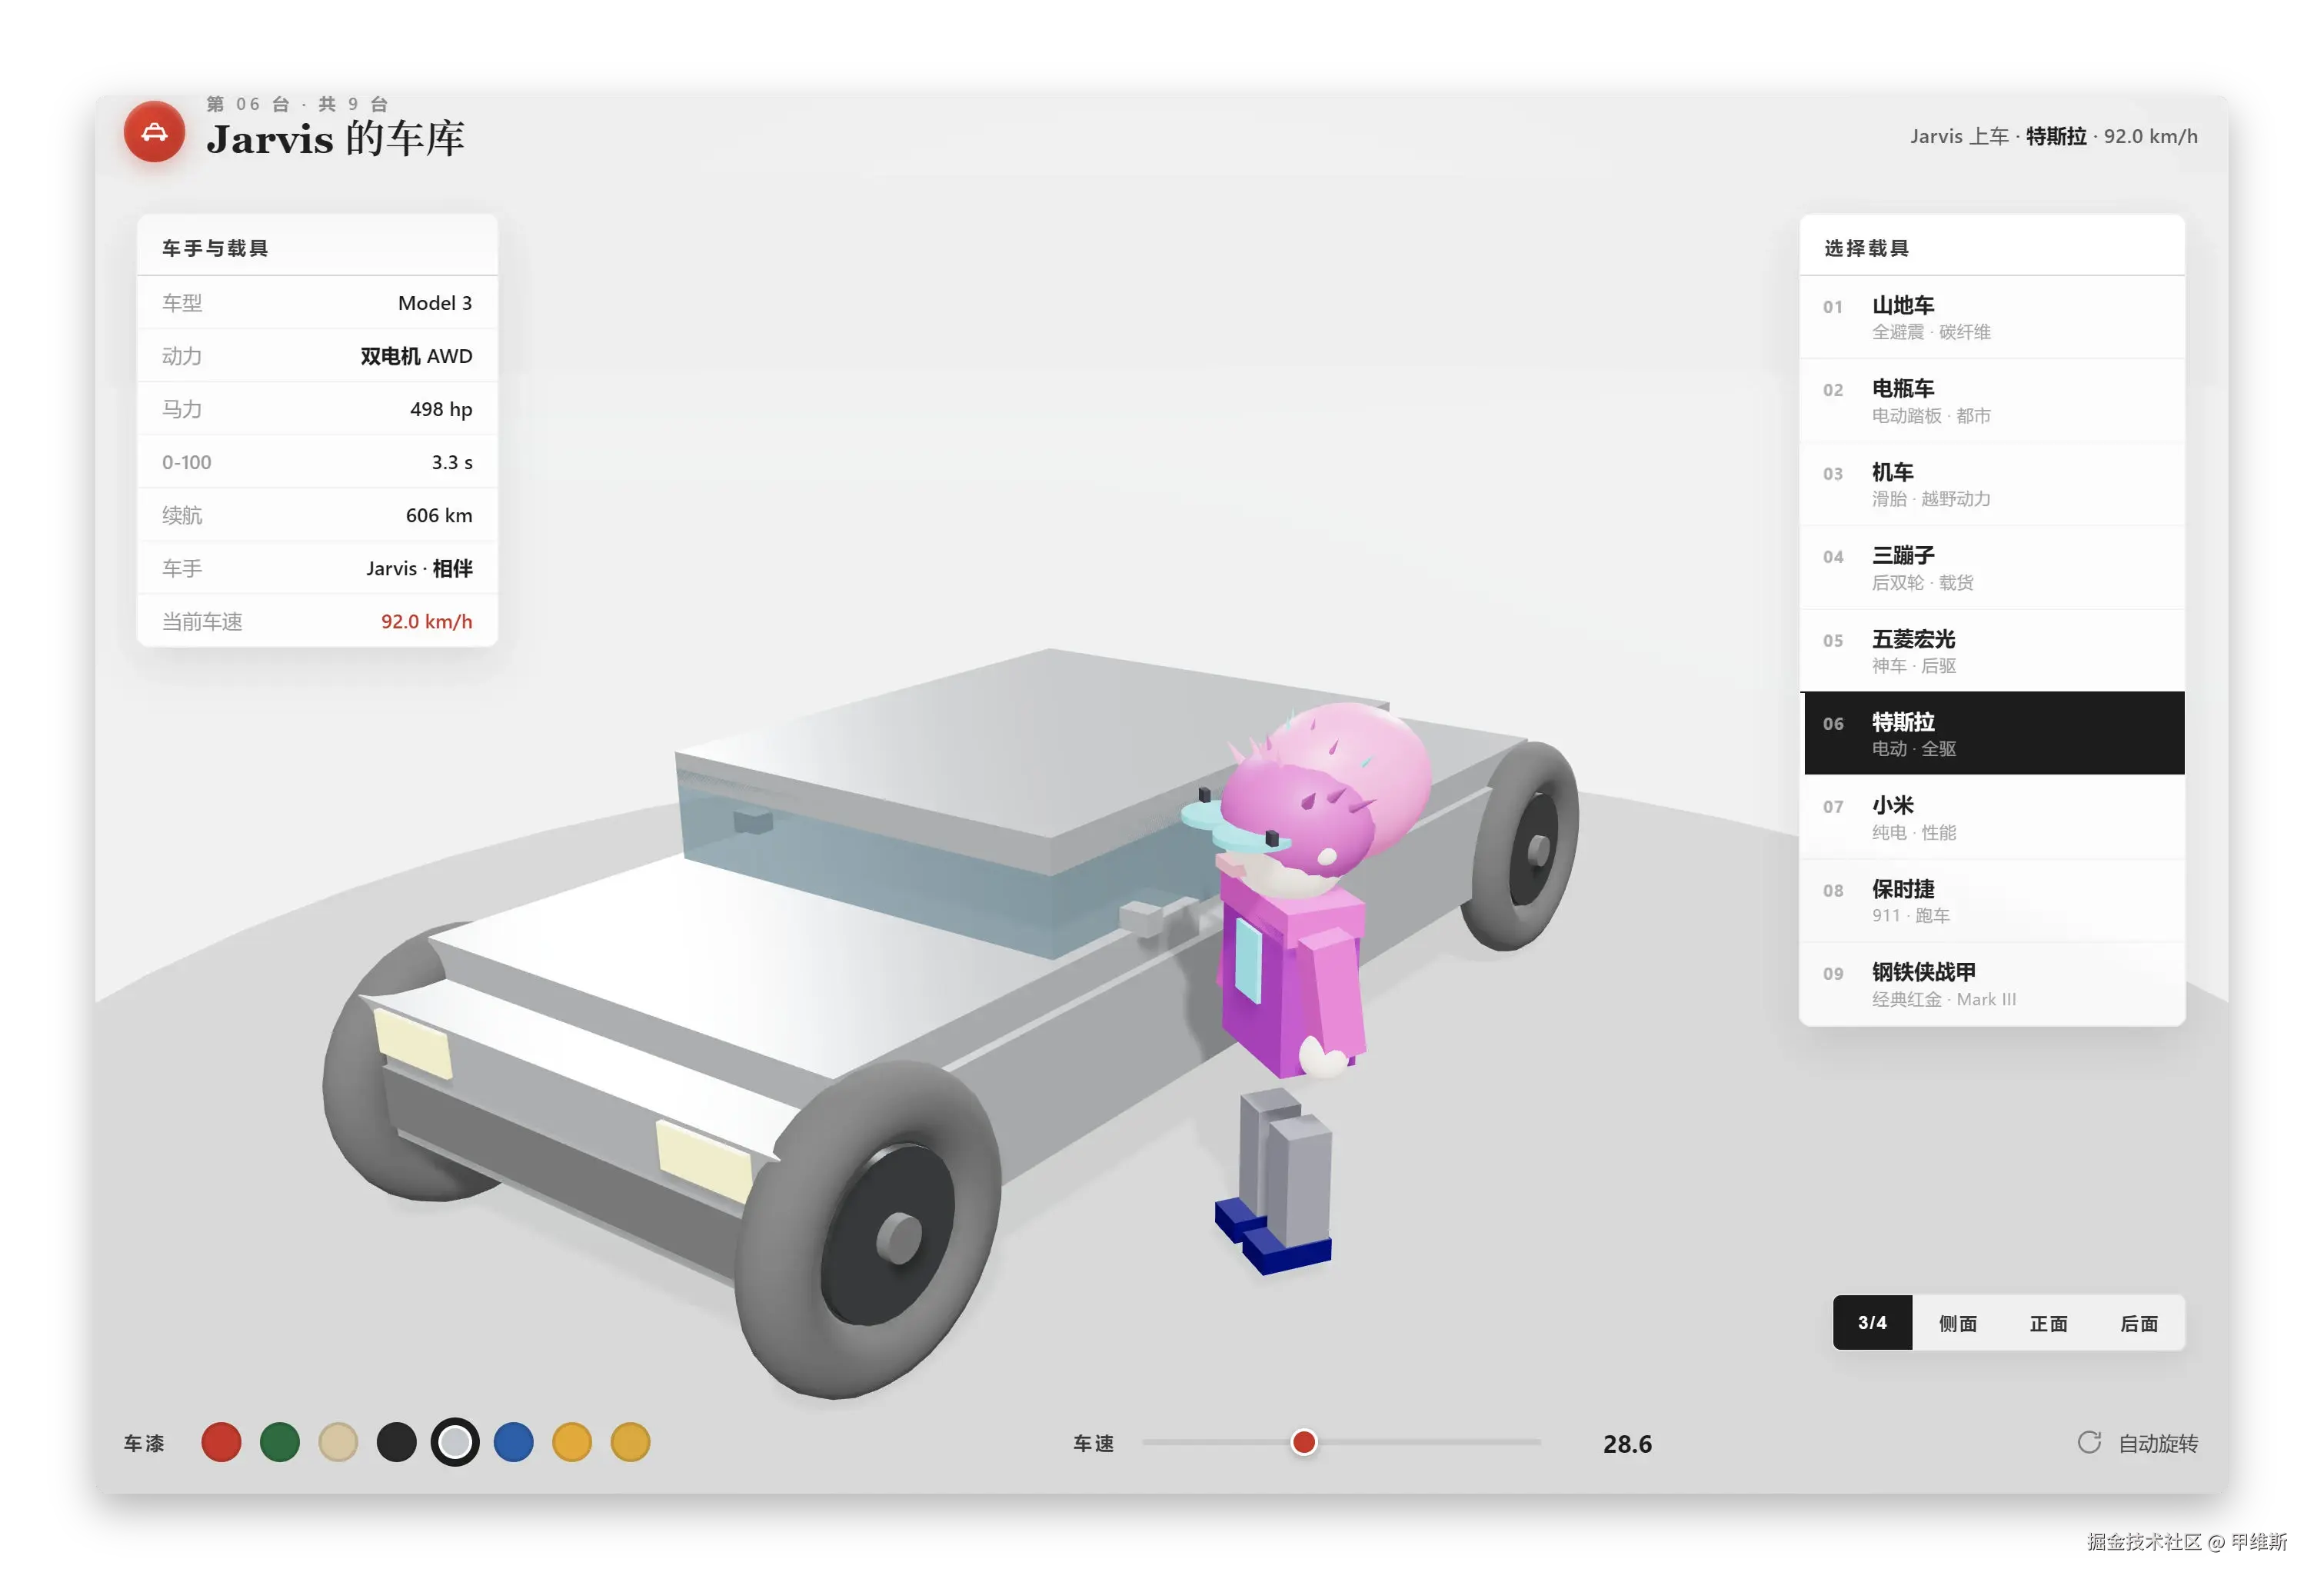Select 山地车 in the vehicle list

coord(1991,317)
